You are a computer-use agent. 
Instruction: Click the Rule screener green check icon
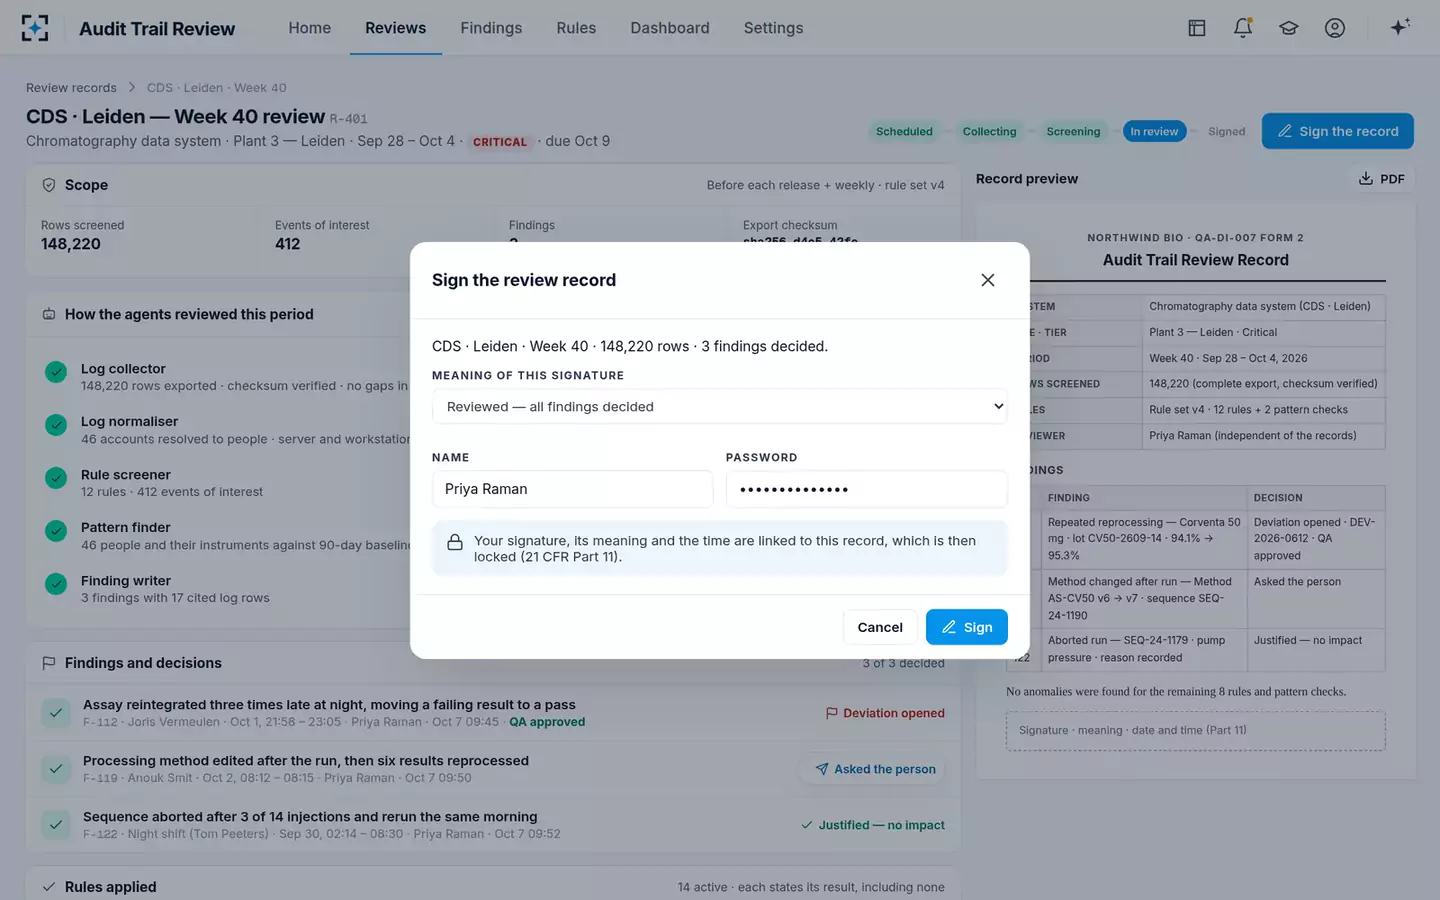(56, 478)
